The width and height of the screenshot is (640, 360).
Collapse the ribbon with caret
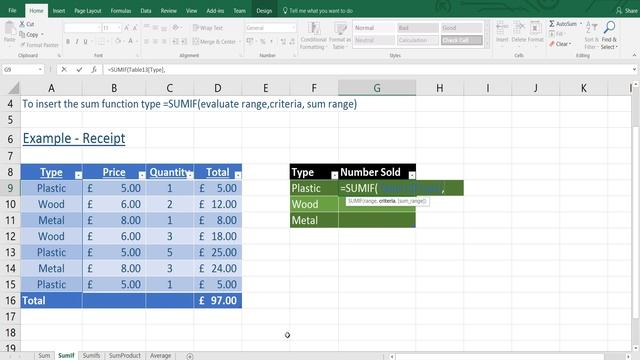[x=634, y=55]
